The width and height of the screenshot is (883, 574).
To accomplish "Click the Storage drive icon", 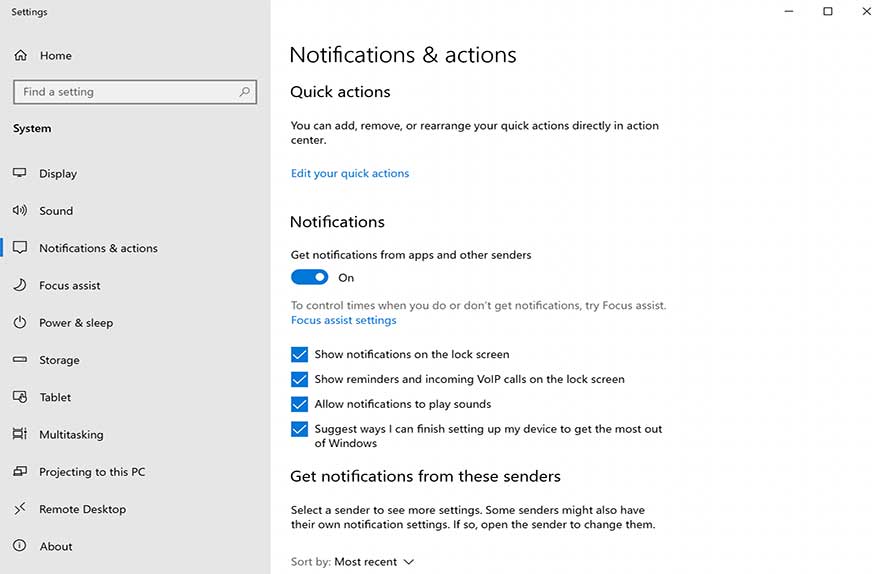I will point(20,359).
